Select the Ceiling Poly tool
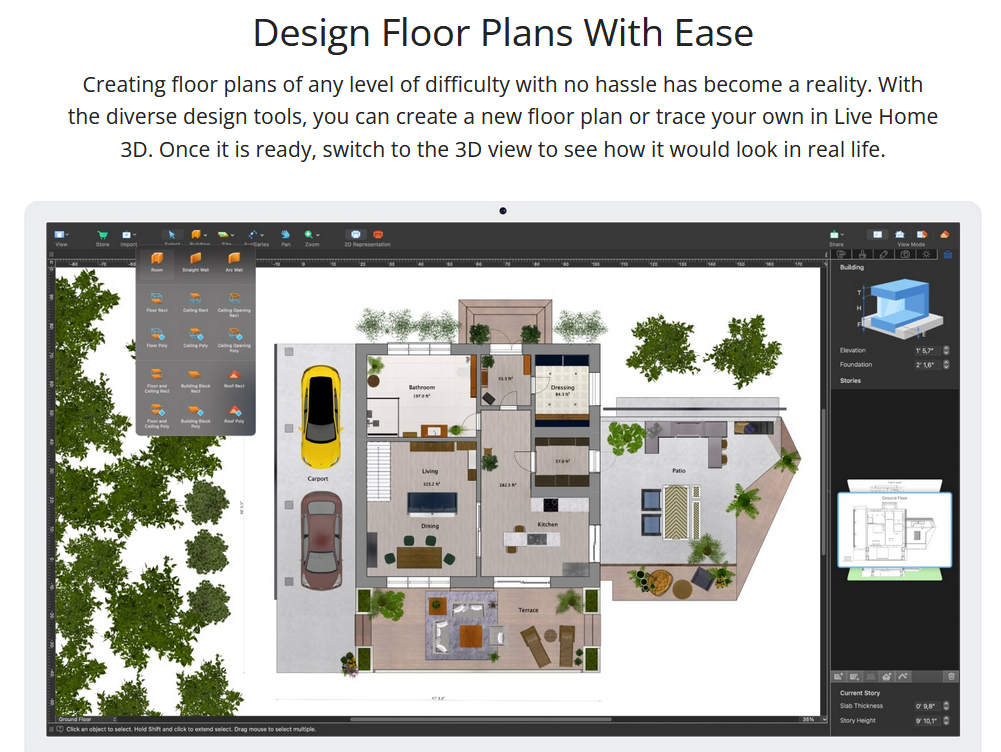Image resolution: width=1001 pixels, height=752 pixels. (x=195, y=336)
